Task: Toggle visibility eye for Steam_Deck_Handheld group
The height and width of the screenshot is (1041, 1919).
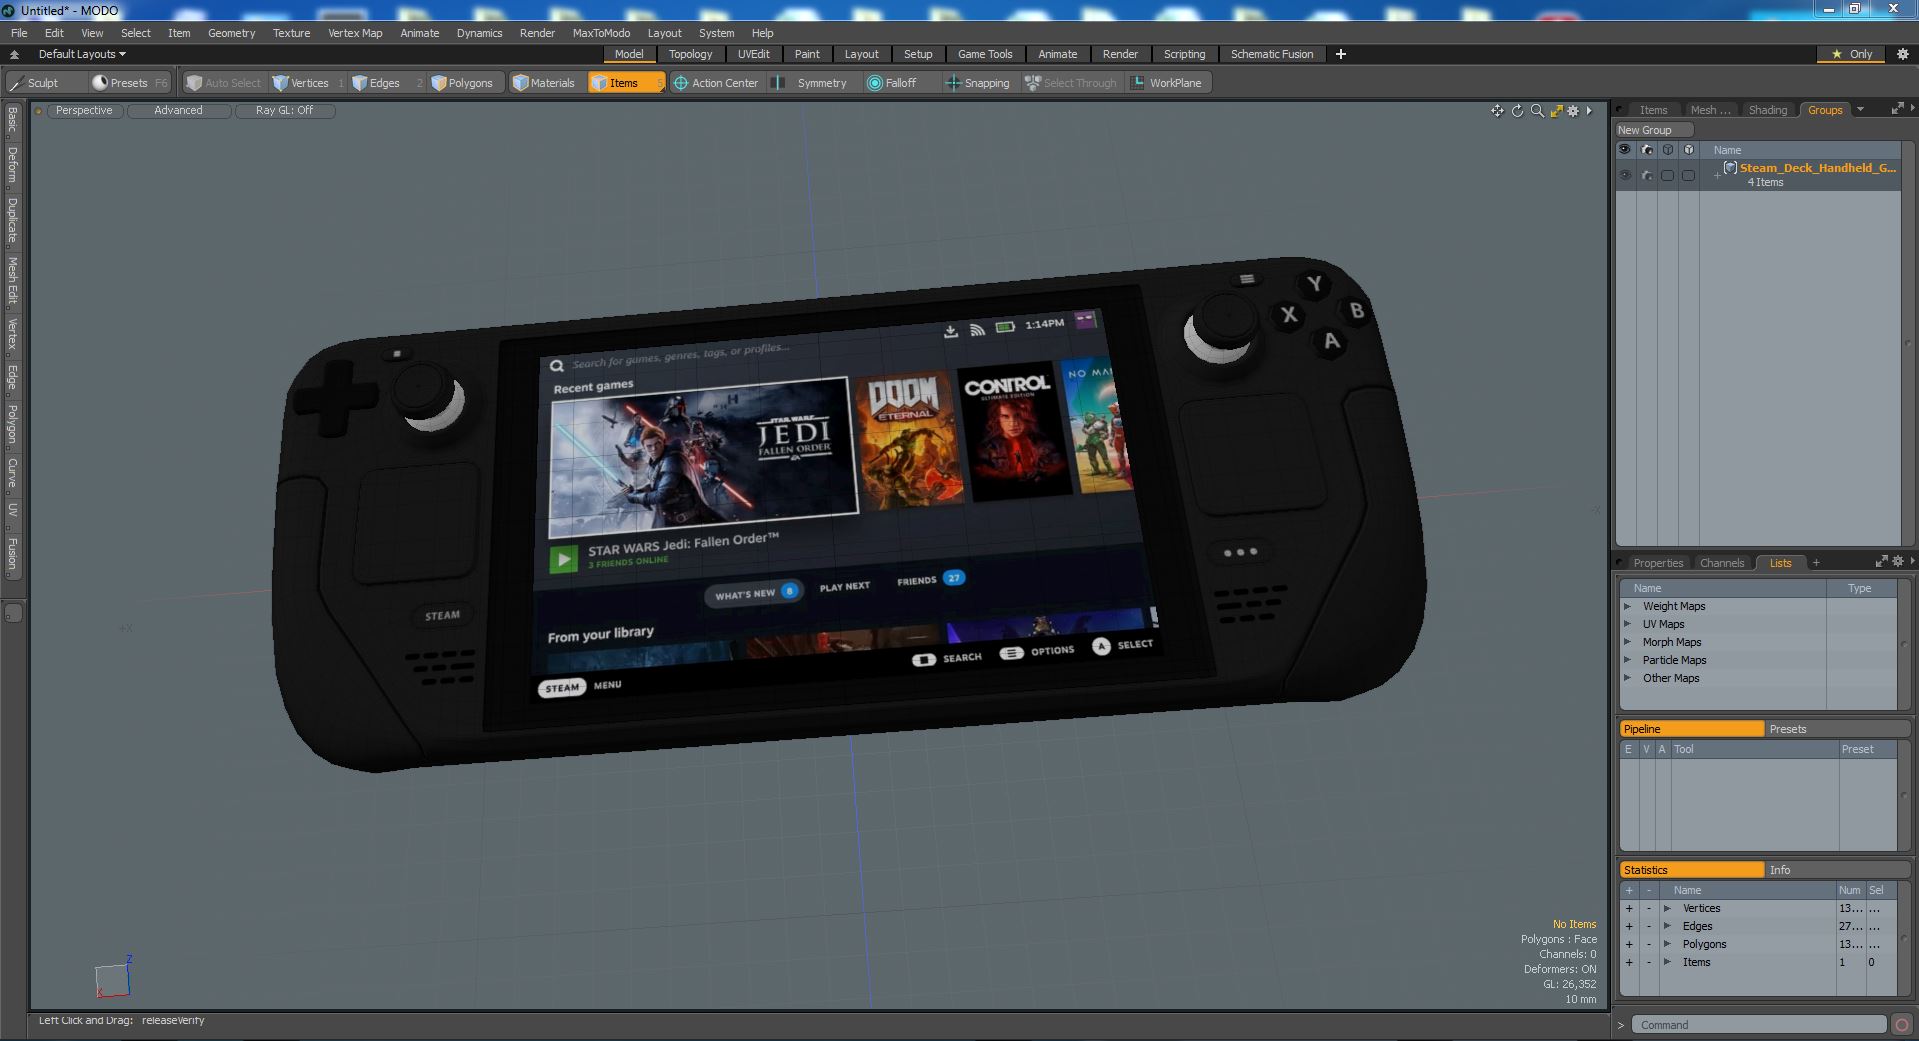Action: (1625, 175)
